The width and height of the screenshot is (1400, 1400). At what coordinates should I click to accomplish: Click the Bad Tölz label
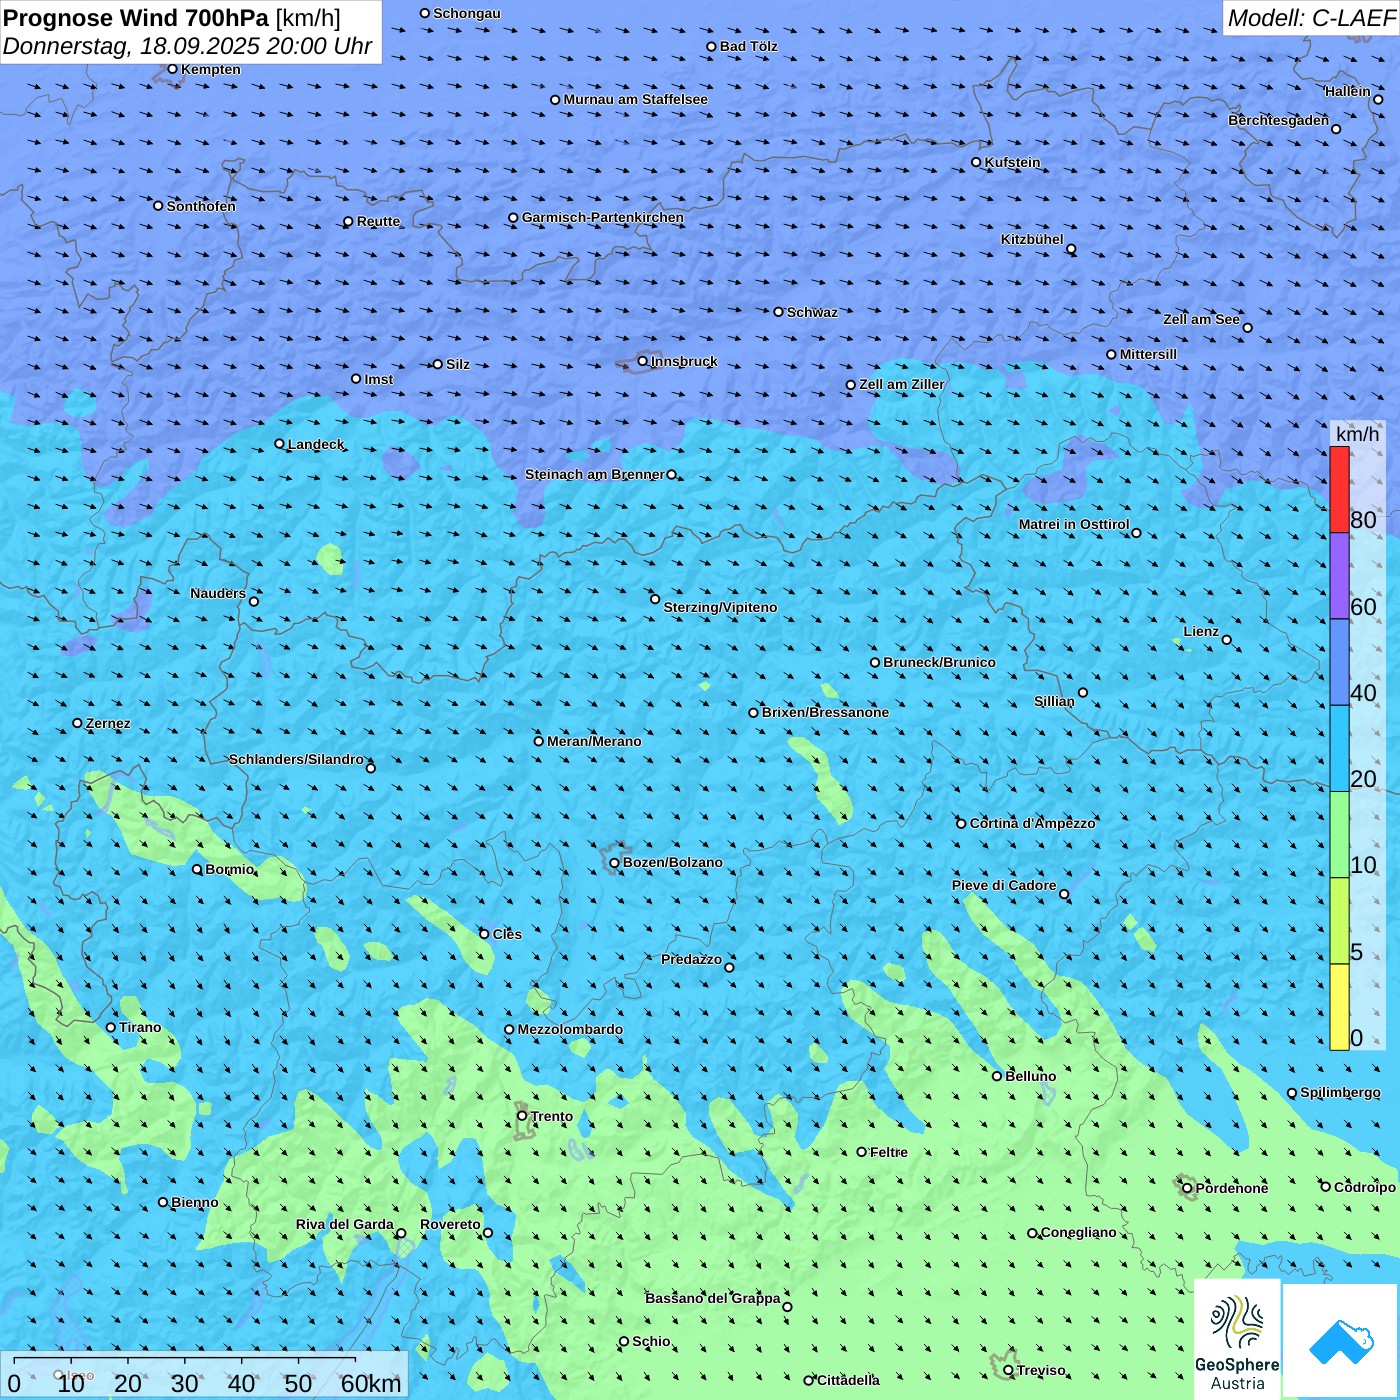click(x=749, y=46)
